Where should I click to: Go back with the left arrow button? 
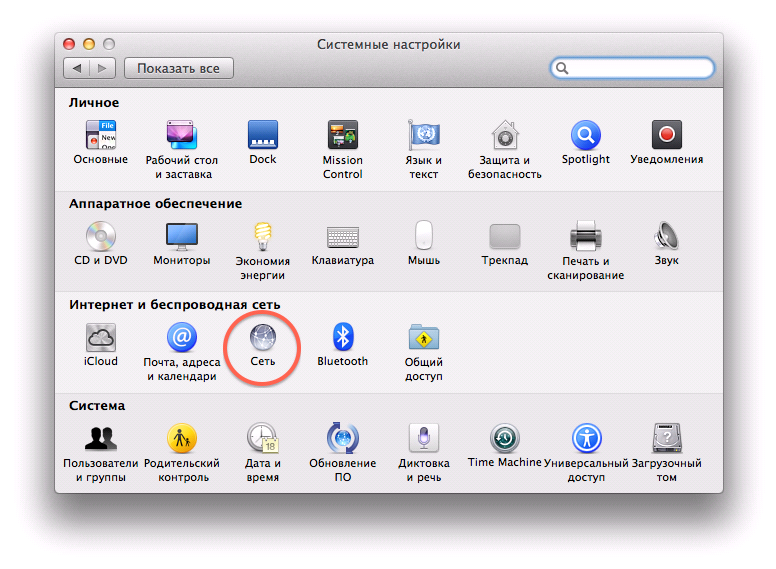77,68
